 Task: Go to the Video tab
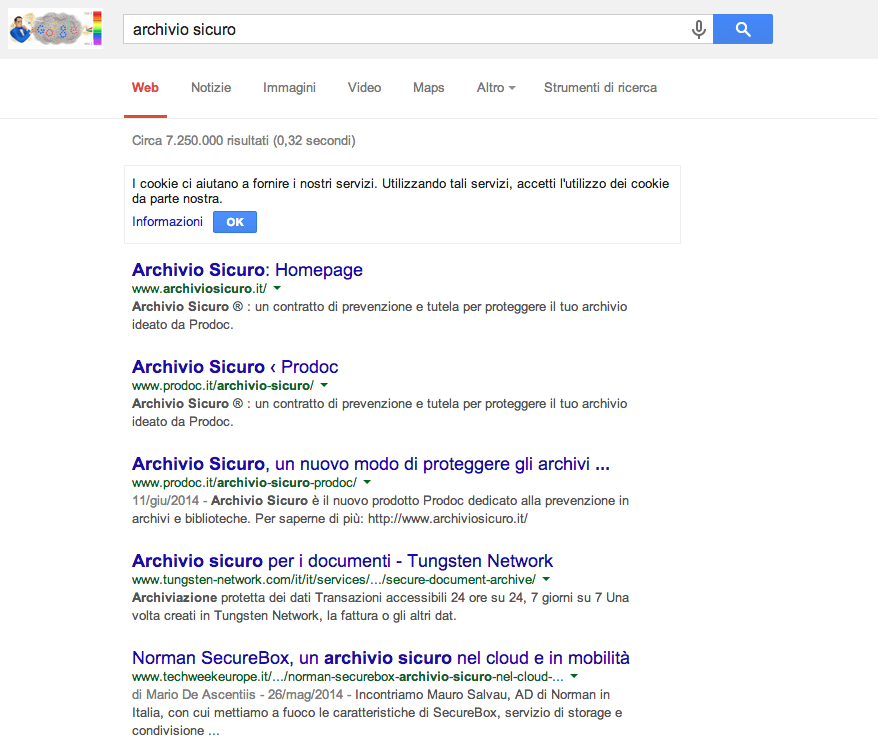pyautogui.click(x=365, y=88)
